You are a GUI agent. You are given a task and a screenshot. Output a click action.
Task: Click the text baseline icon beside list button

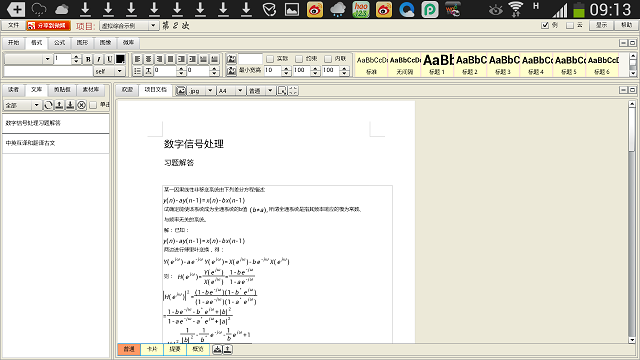149,71
